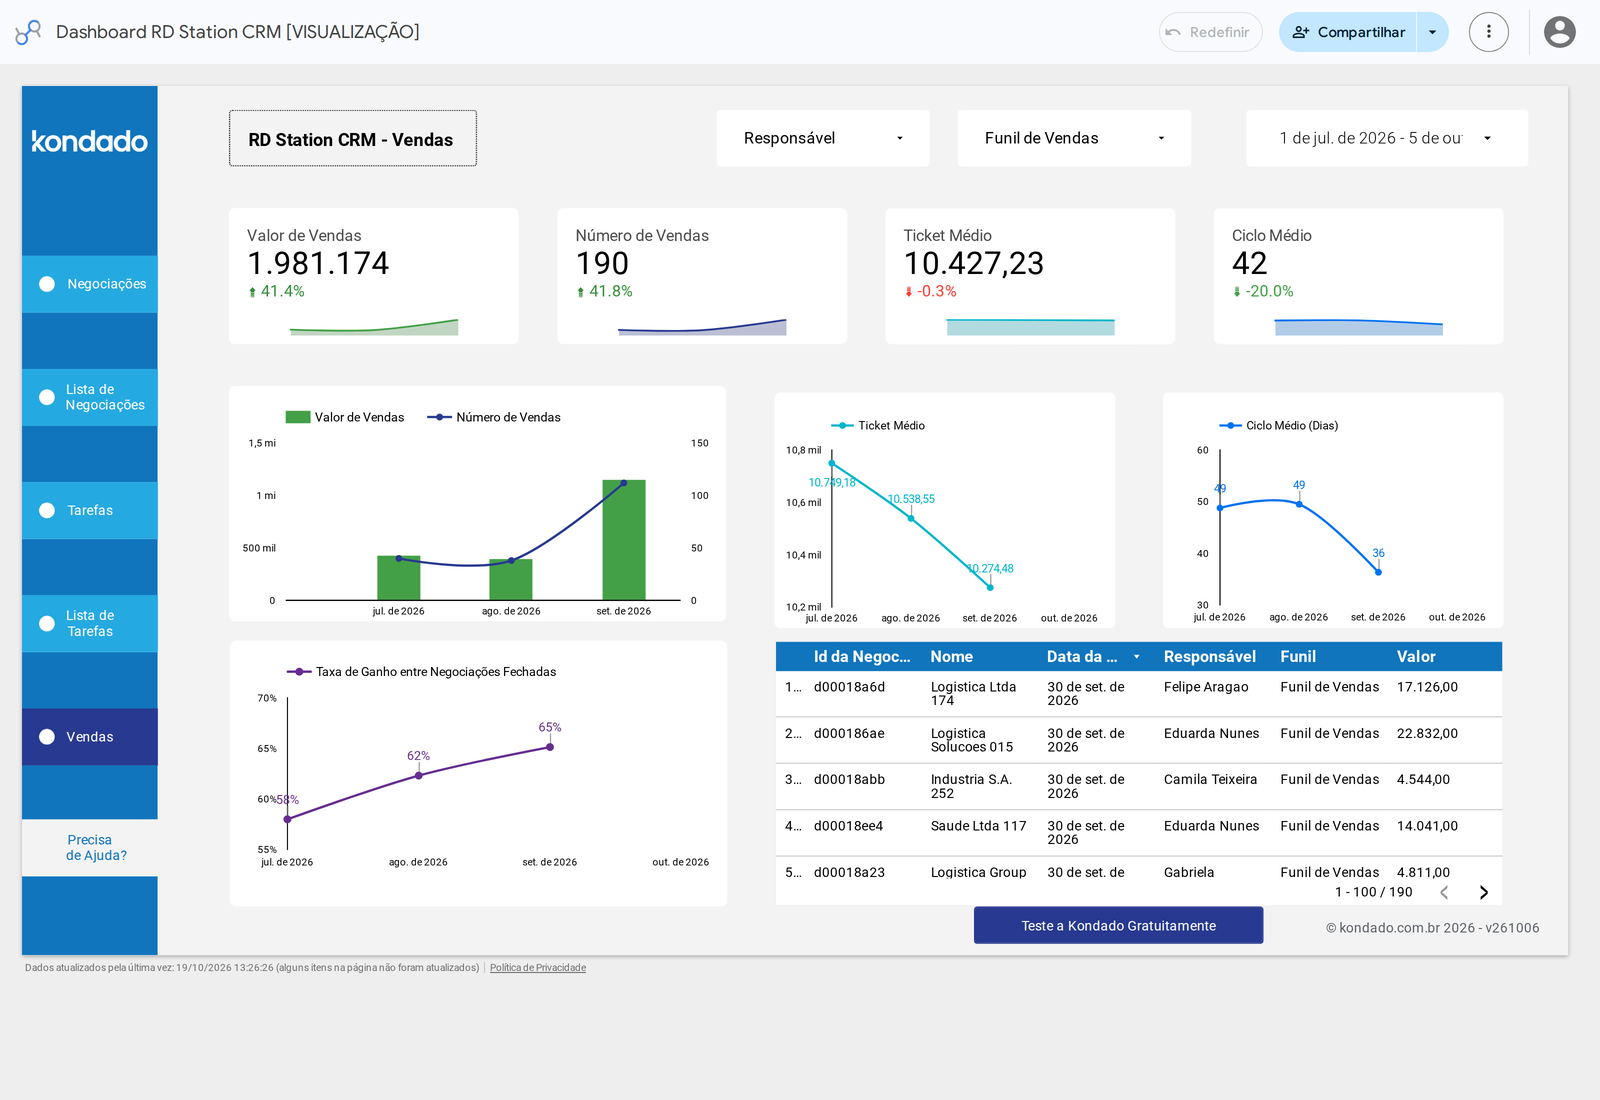The image size is (1600, 1100).
Task: Sort by Data column arrow
Action: pyautogui.click(x=1136, y=657)
